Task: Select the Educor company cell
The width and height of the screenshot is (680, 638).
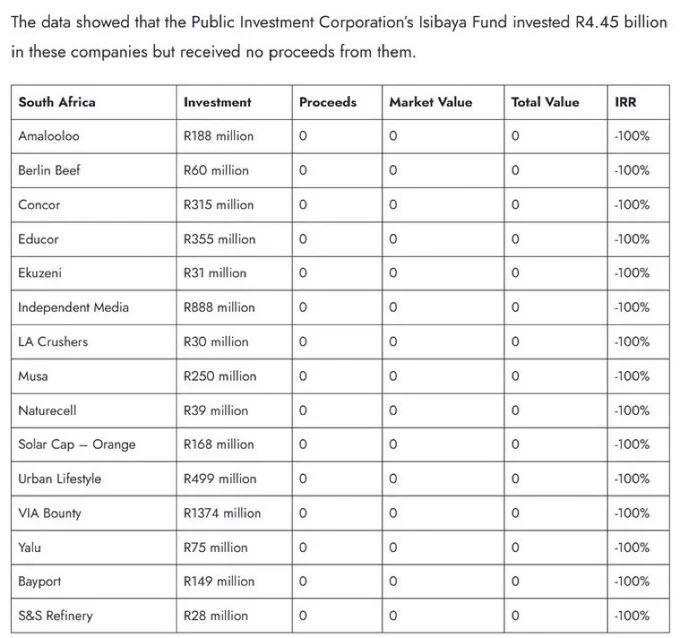Action: pyautogui.click(x=94, y=239)
